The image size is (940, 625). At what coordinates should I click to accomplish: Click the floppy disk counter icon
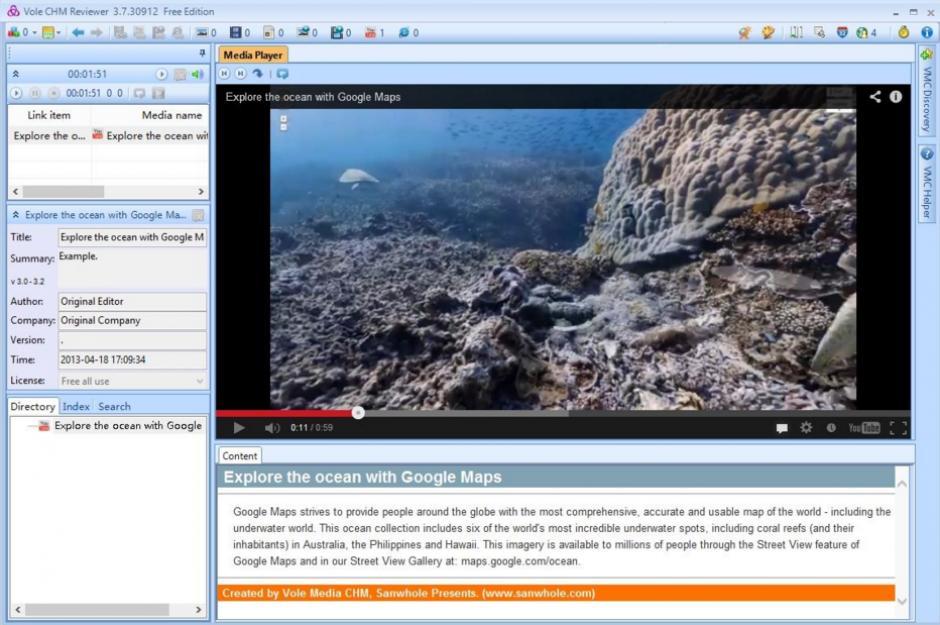pos(236,32)
